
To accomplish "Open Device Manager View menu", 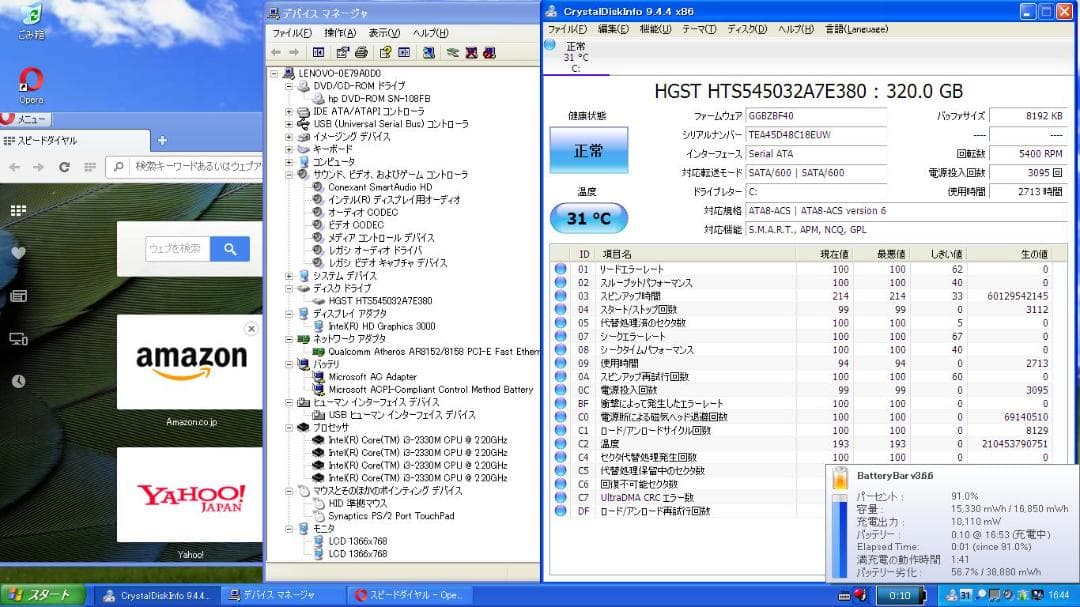I will (384, 33).
